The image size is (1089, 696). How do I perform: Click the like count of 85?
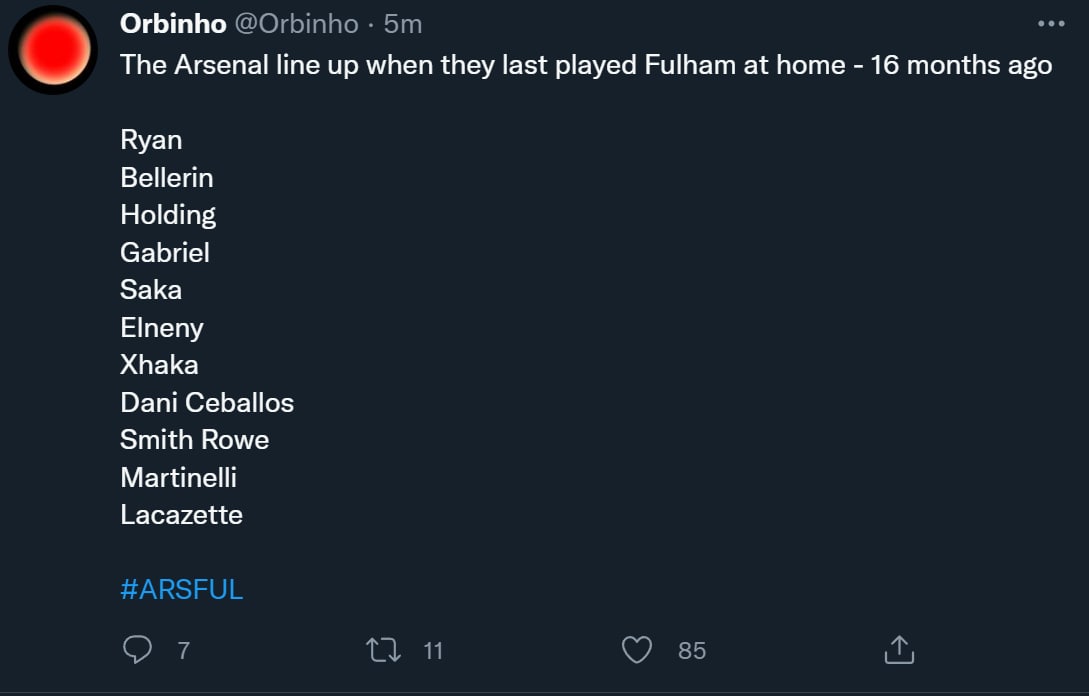[x=692, y=651]
